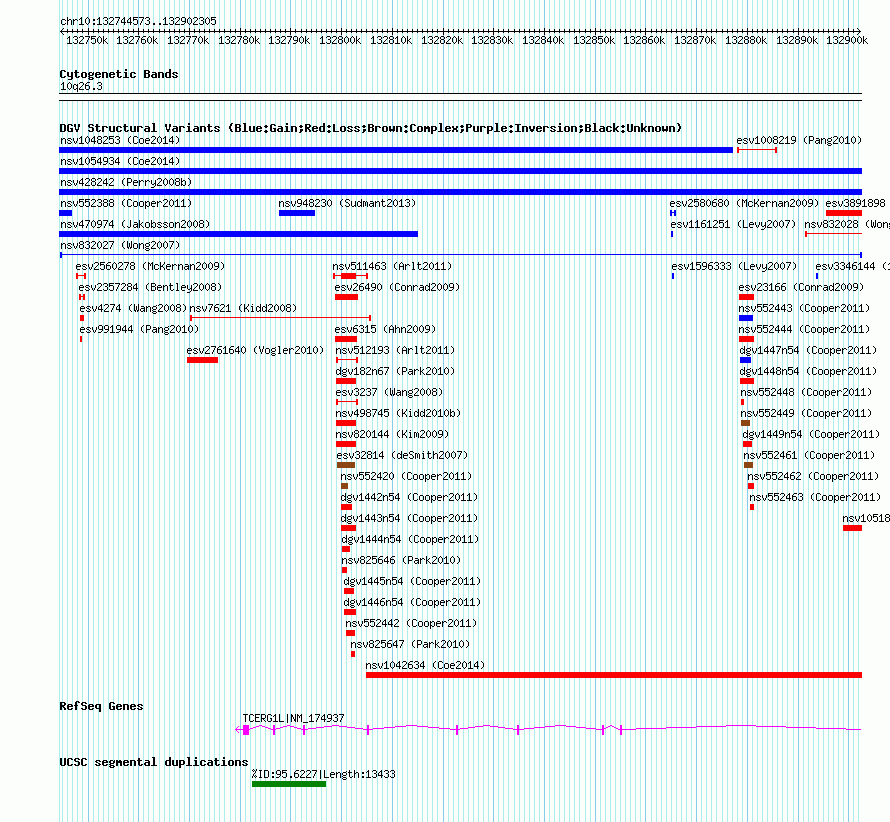Open nsv825646 (Park2010) variant

[401, 560]
